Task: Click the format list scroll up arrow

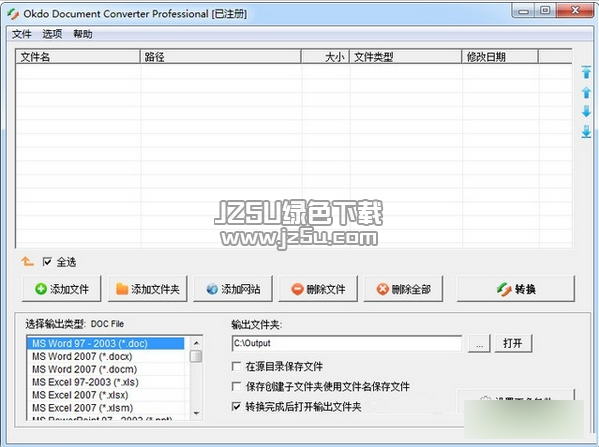Action: [196, 343]
